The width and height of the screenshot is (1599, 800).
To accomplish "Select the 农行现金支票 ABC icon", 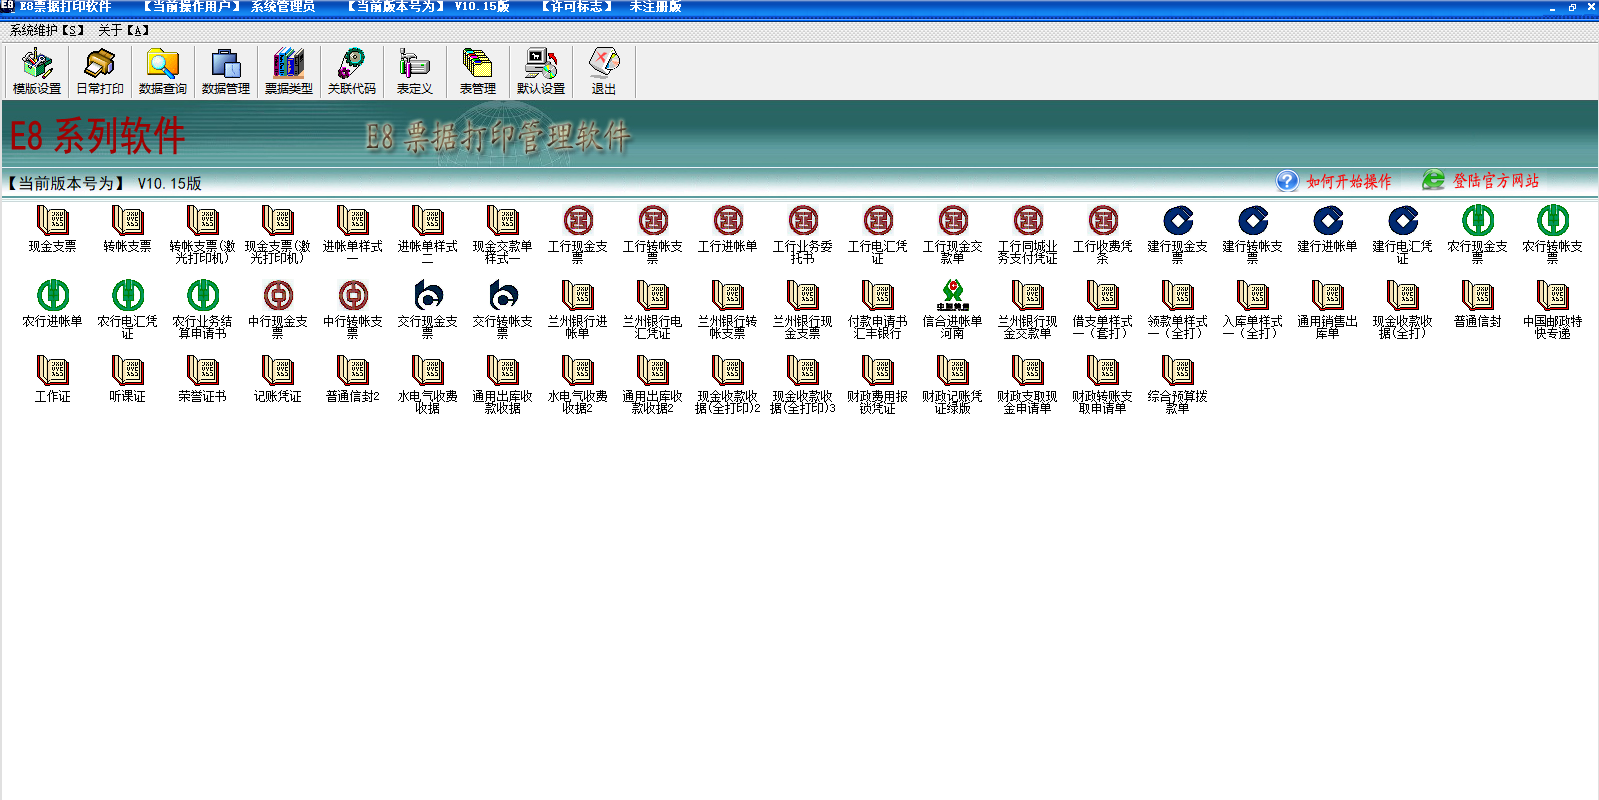I will click(x=1478, y=234).
